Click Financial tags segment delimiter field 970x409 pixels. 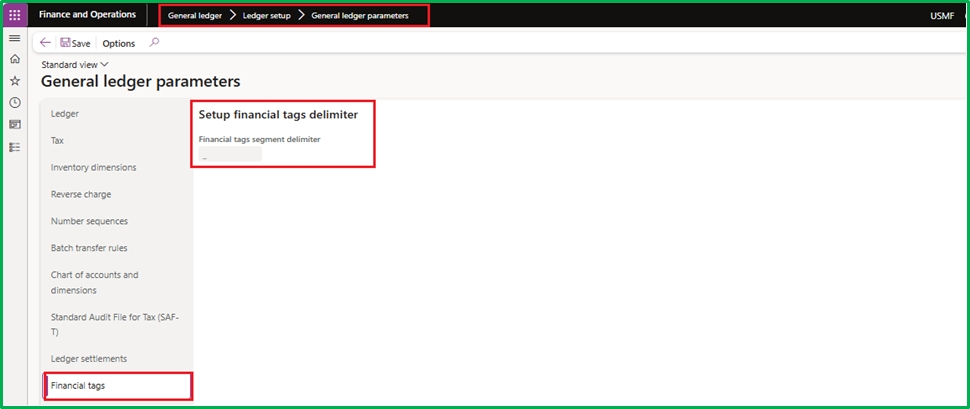point(230,155)
